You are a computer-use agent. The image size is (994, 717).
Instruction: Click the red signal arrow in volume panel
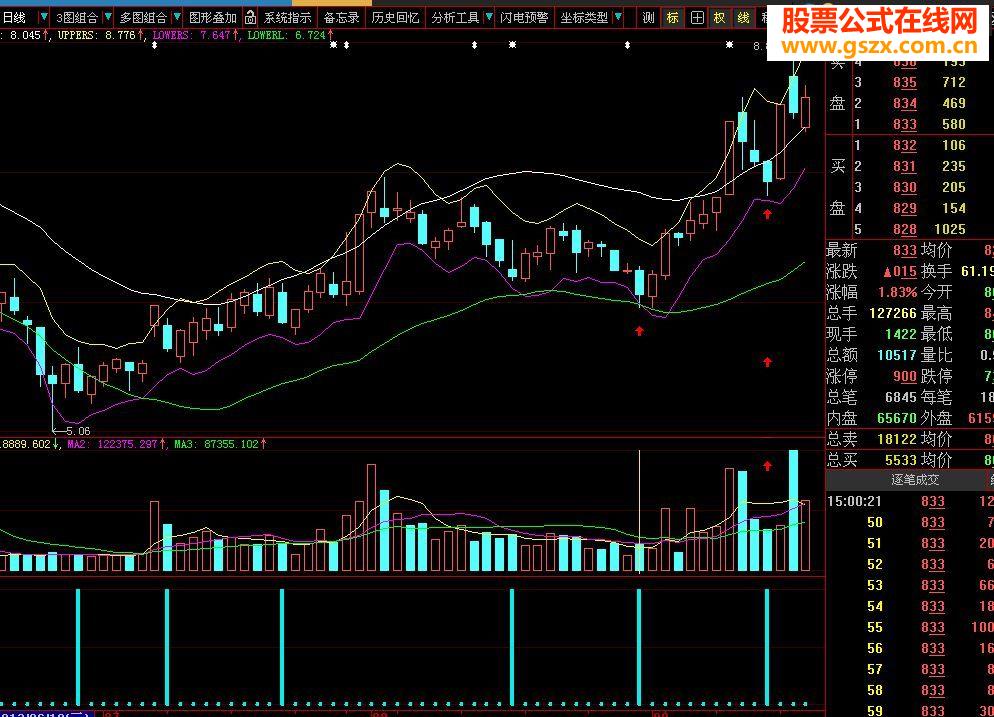click(x=767, y=466)
